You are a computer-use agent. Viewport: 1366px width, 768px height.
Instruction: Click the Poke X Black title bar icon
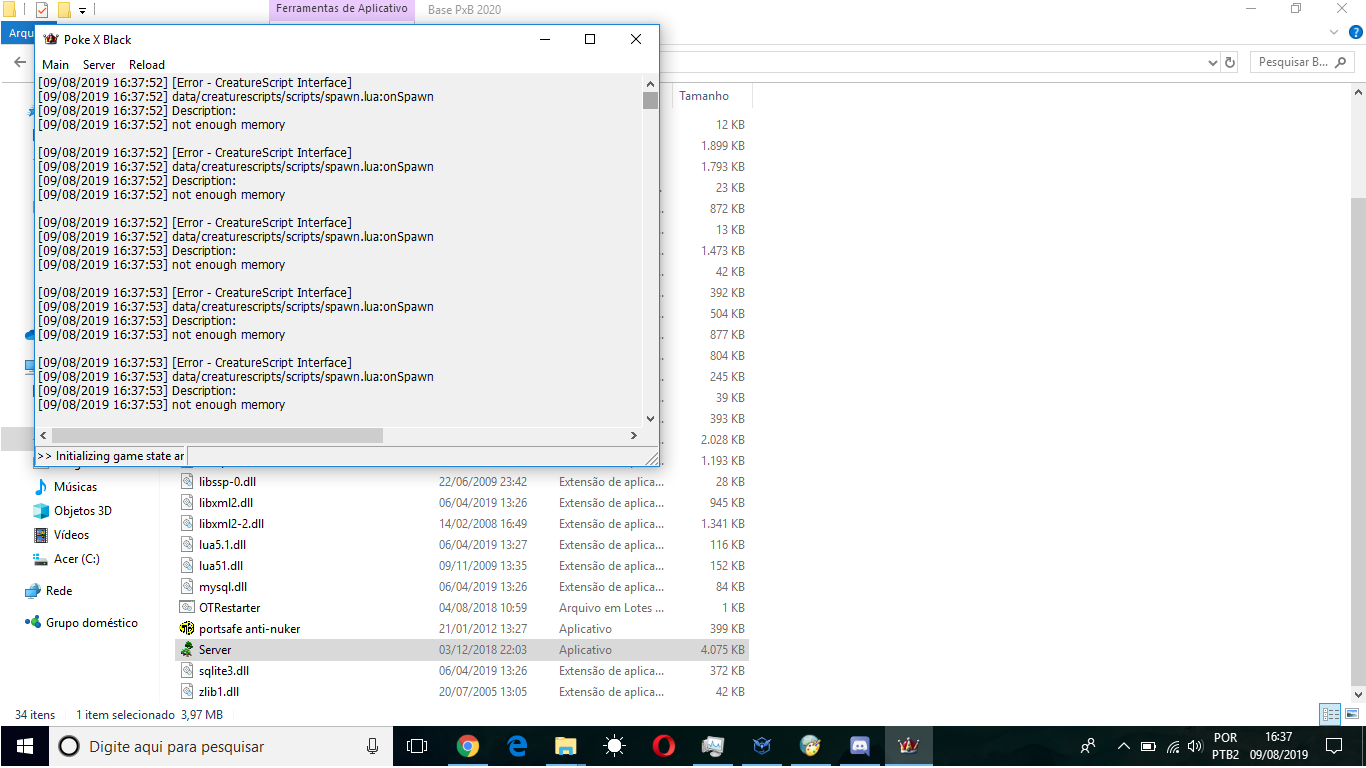coord(51,39)
